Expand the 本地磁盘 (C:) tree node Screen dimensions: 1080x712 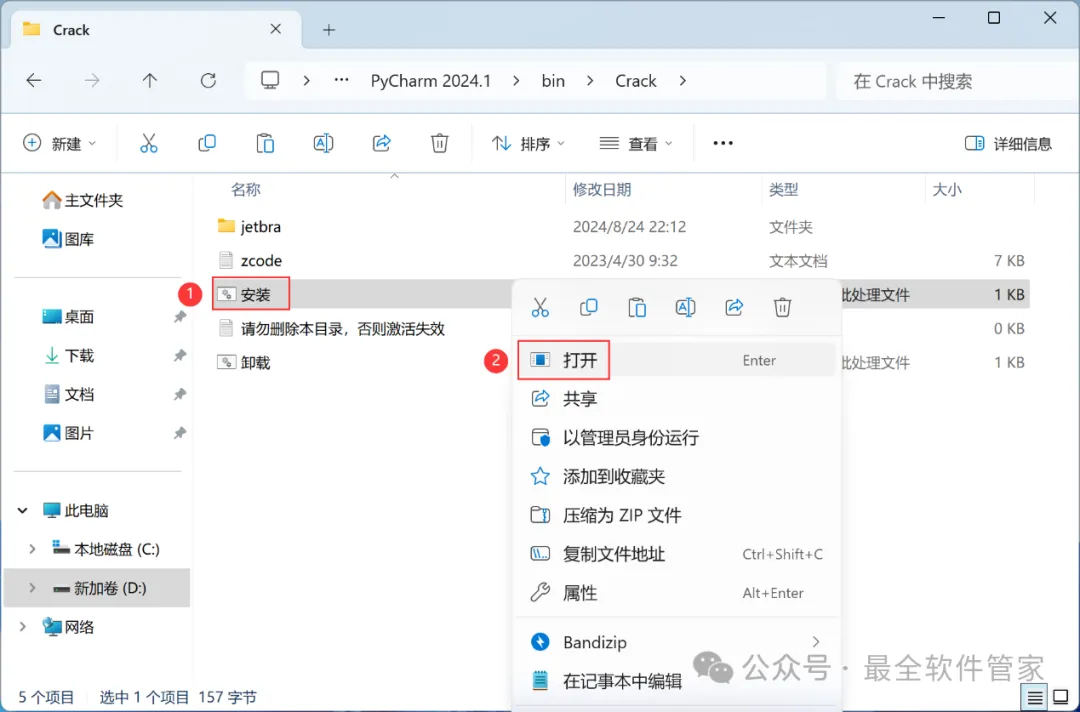32,549
